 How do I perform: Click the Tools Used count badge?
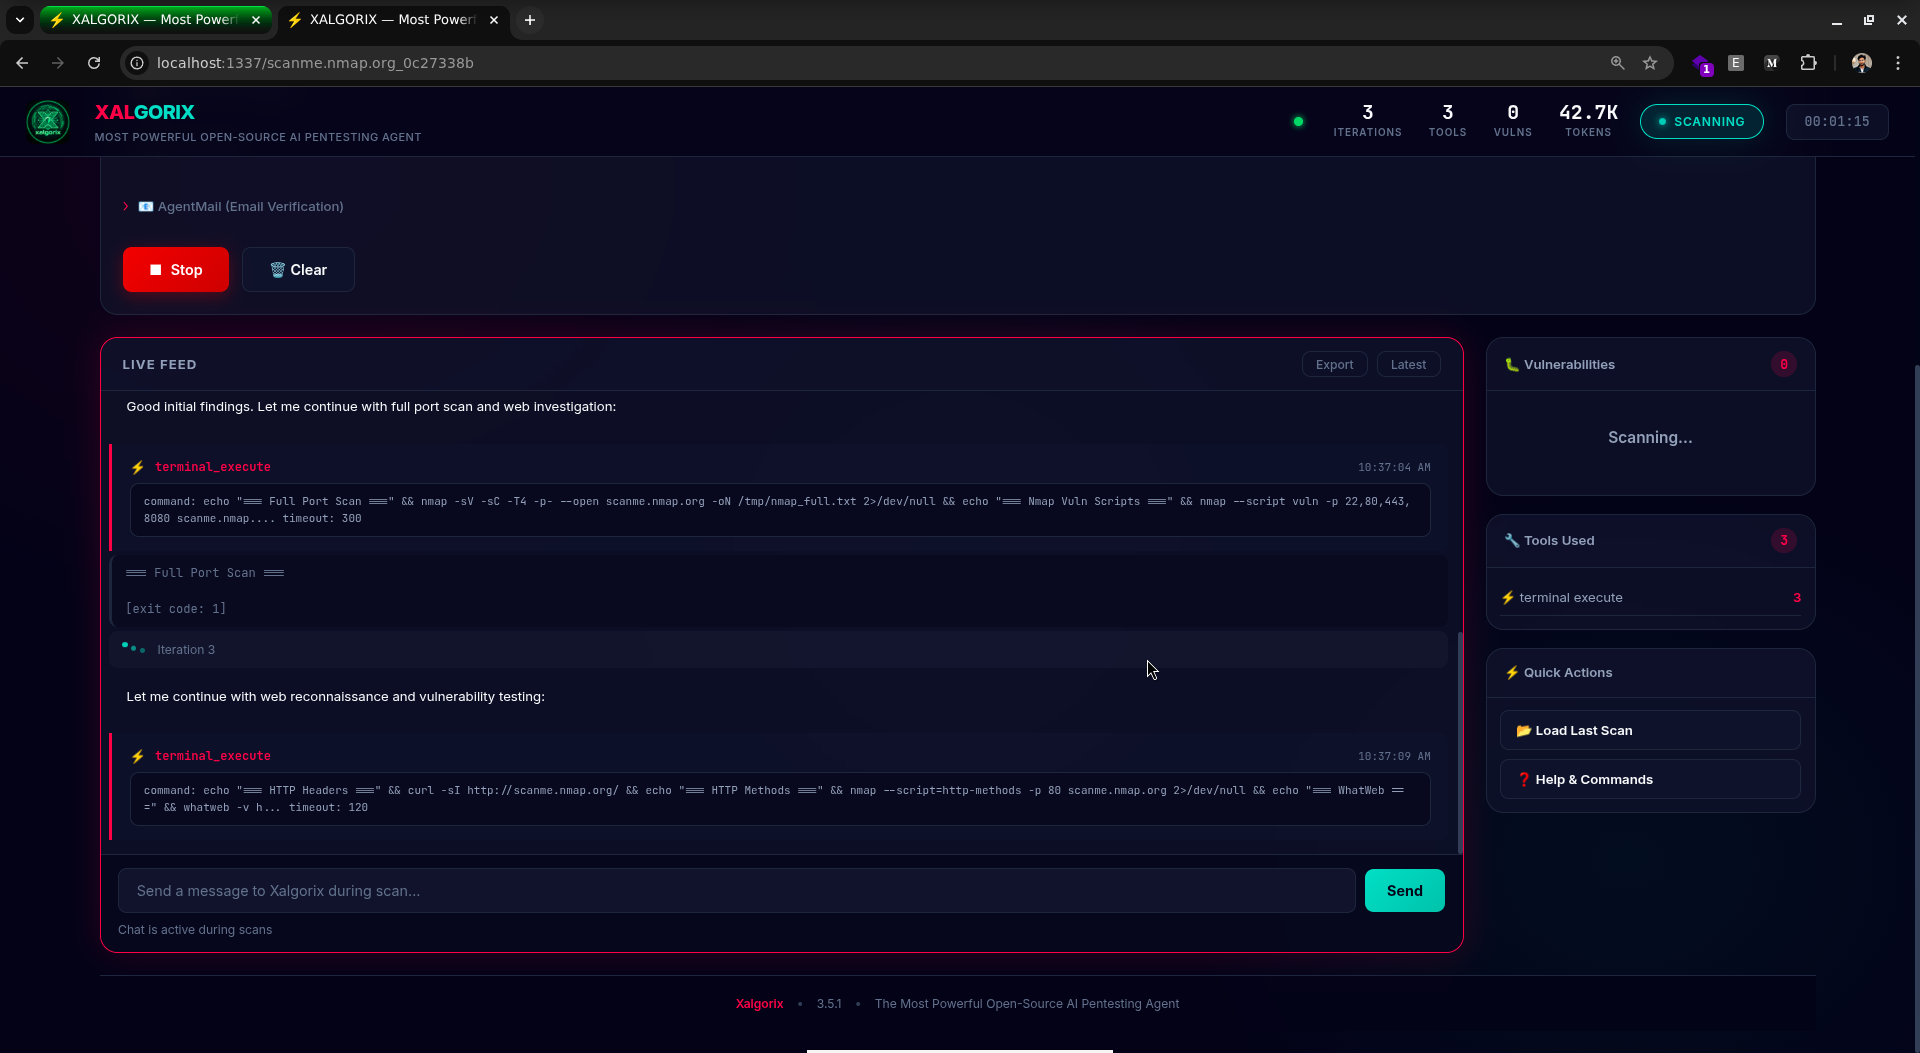[x=1784, y=541]
